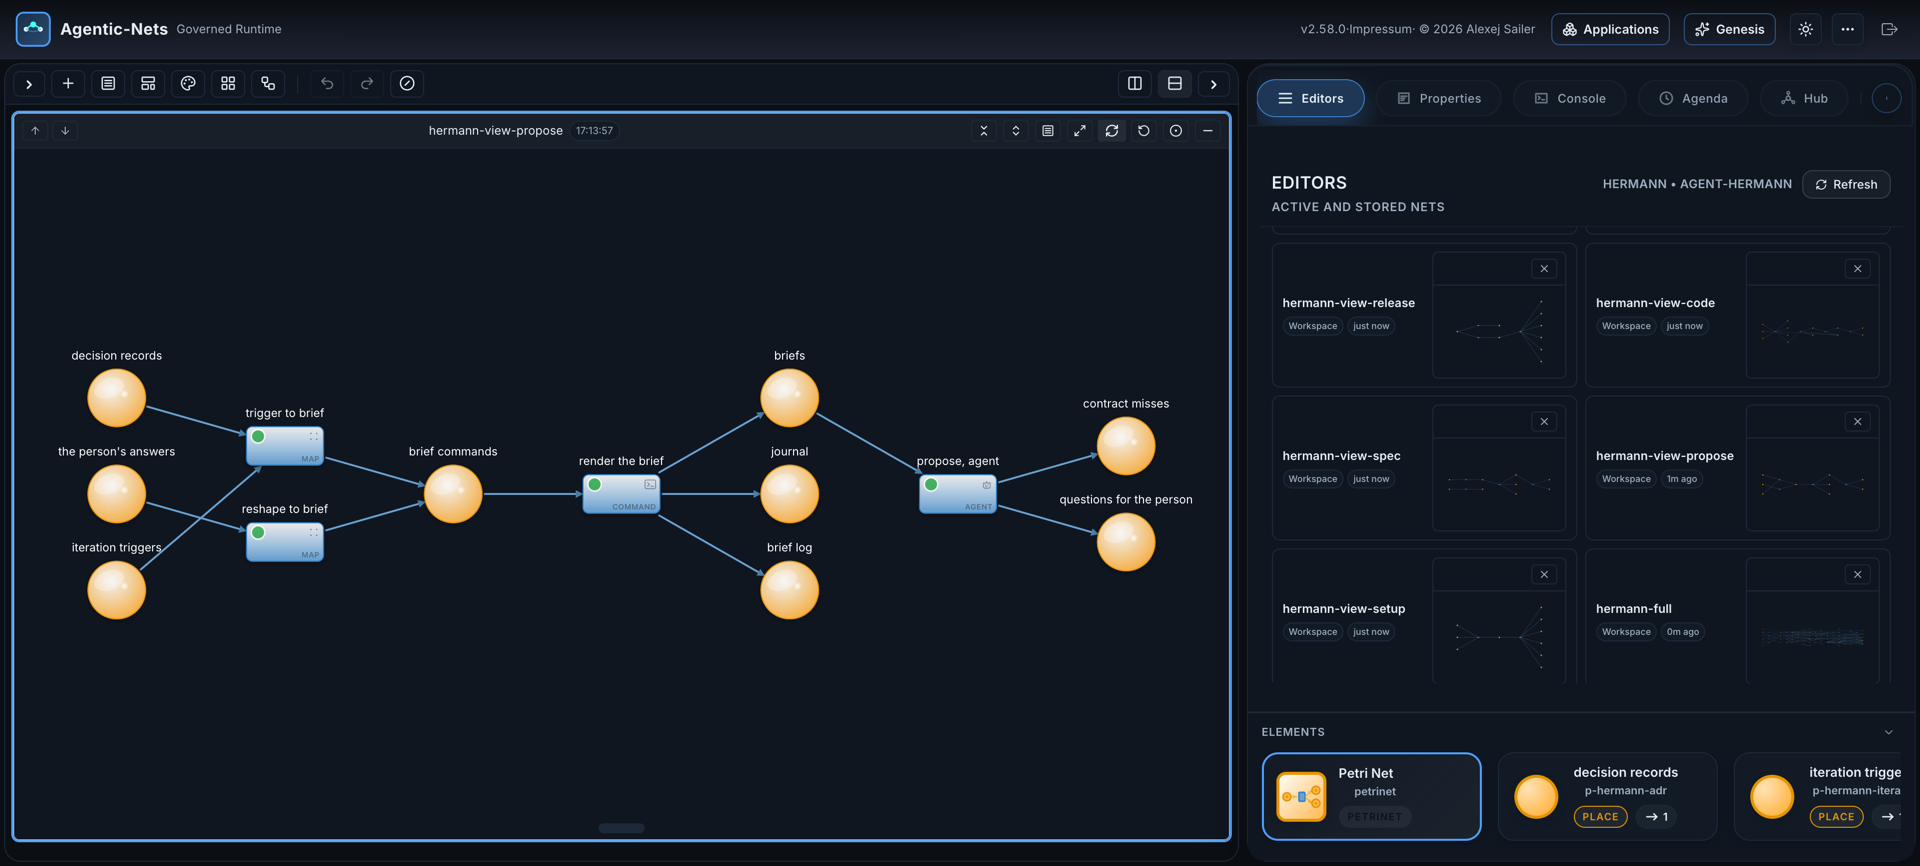Close the hermann-view-release net card
Image resolution: width=1920 pixels, height=866 pixels.
tap(1544, 269)
